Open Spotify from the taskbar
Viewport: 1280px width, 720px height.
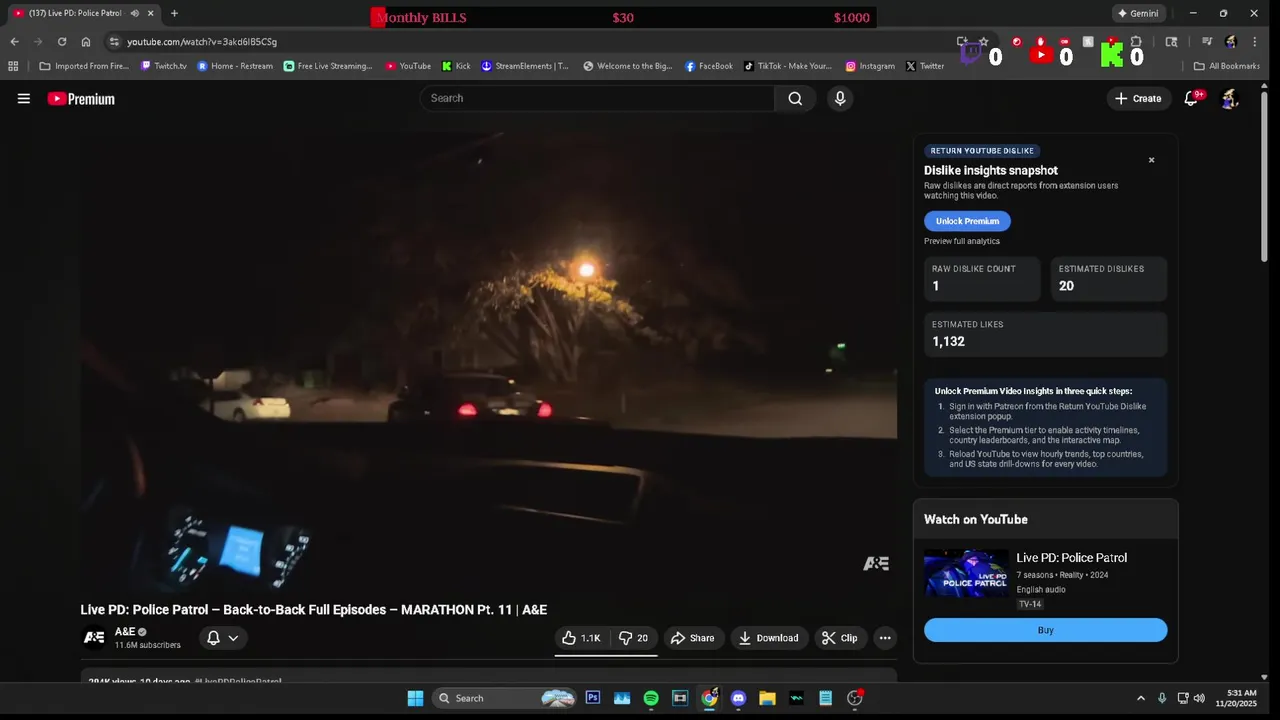[x=651, y=698]
